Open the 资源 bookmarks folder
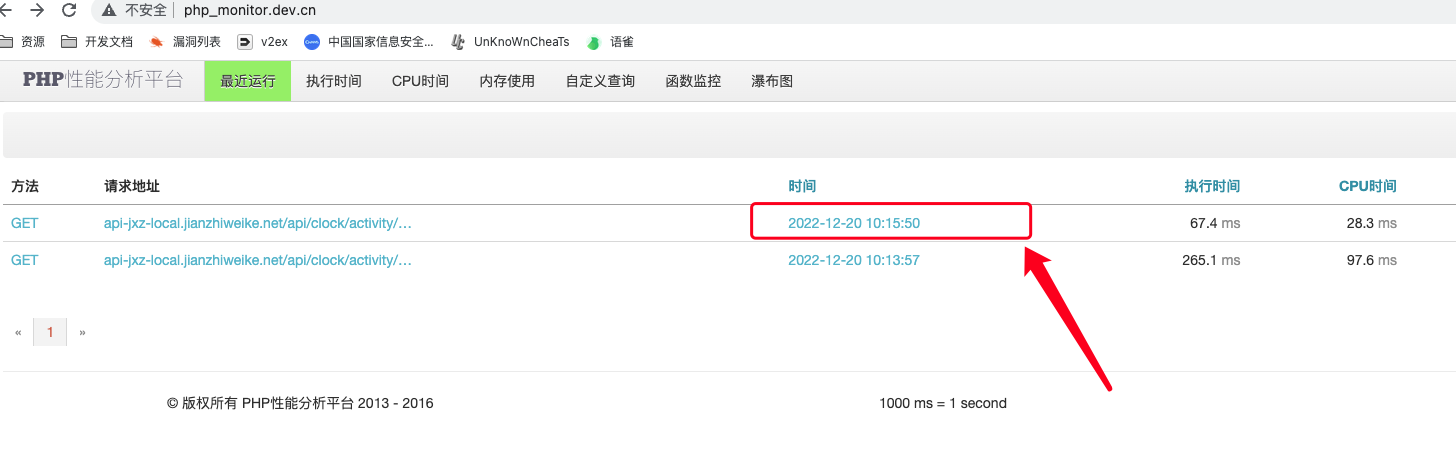Viewport: 1456px width, 473px height. [23, 42]
